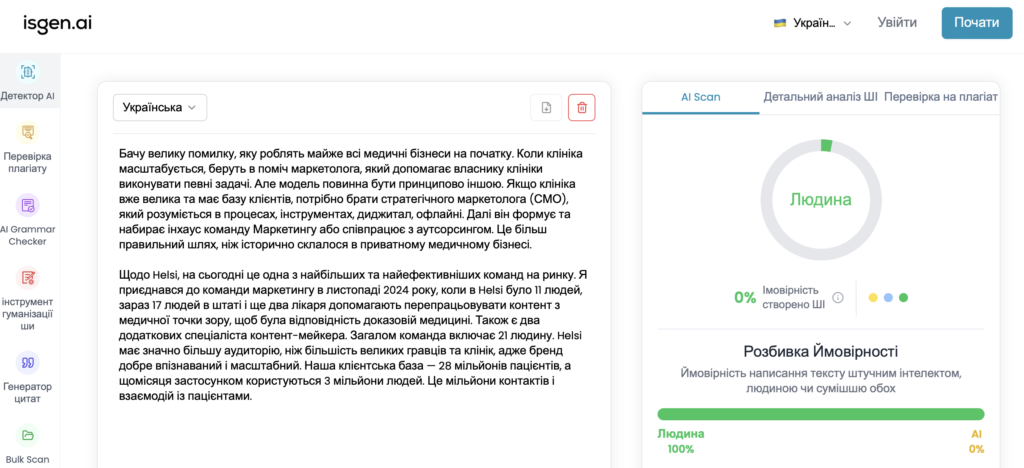Click the circular gauge showing Людина

click(821, 200)
